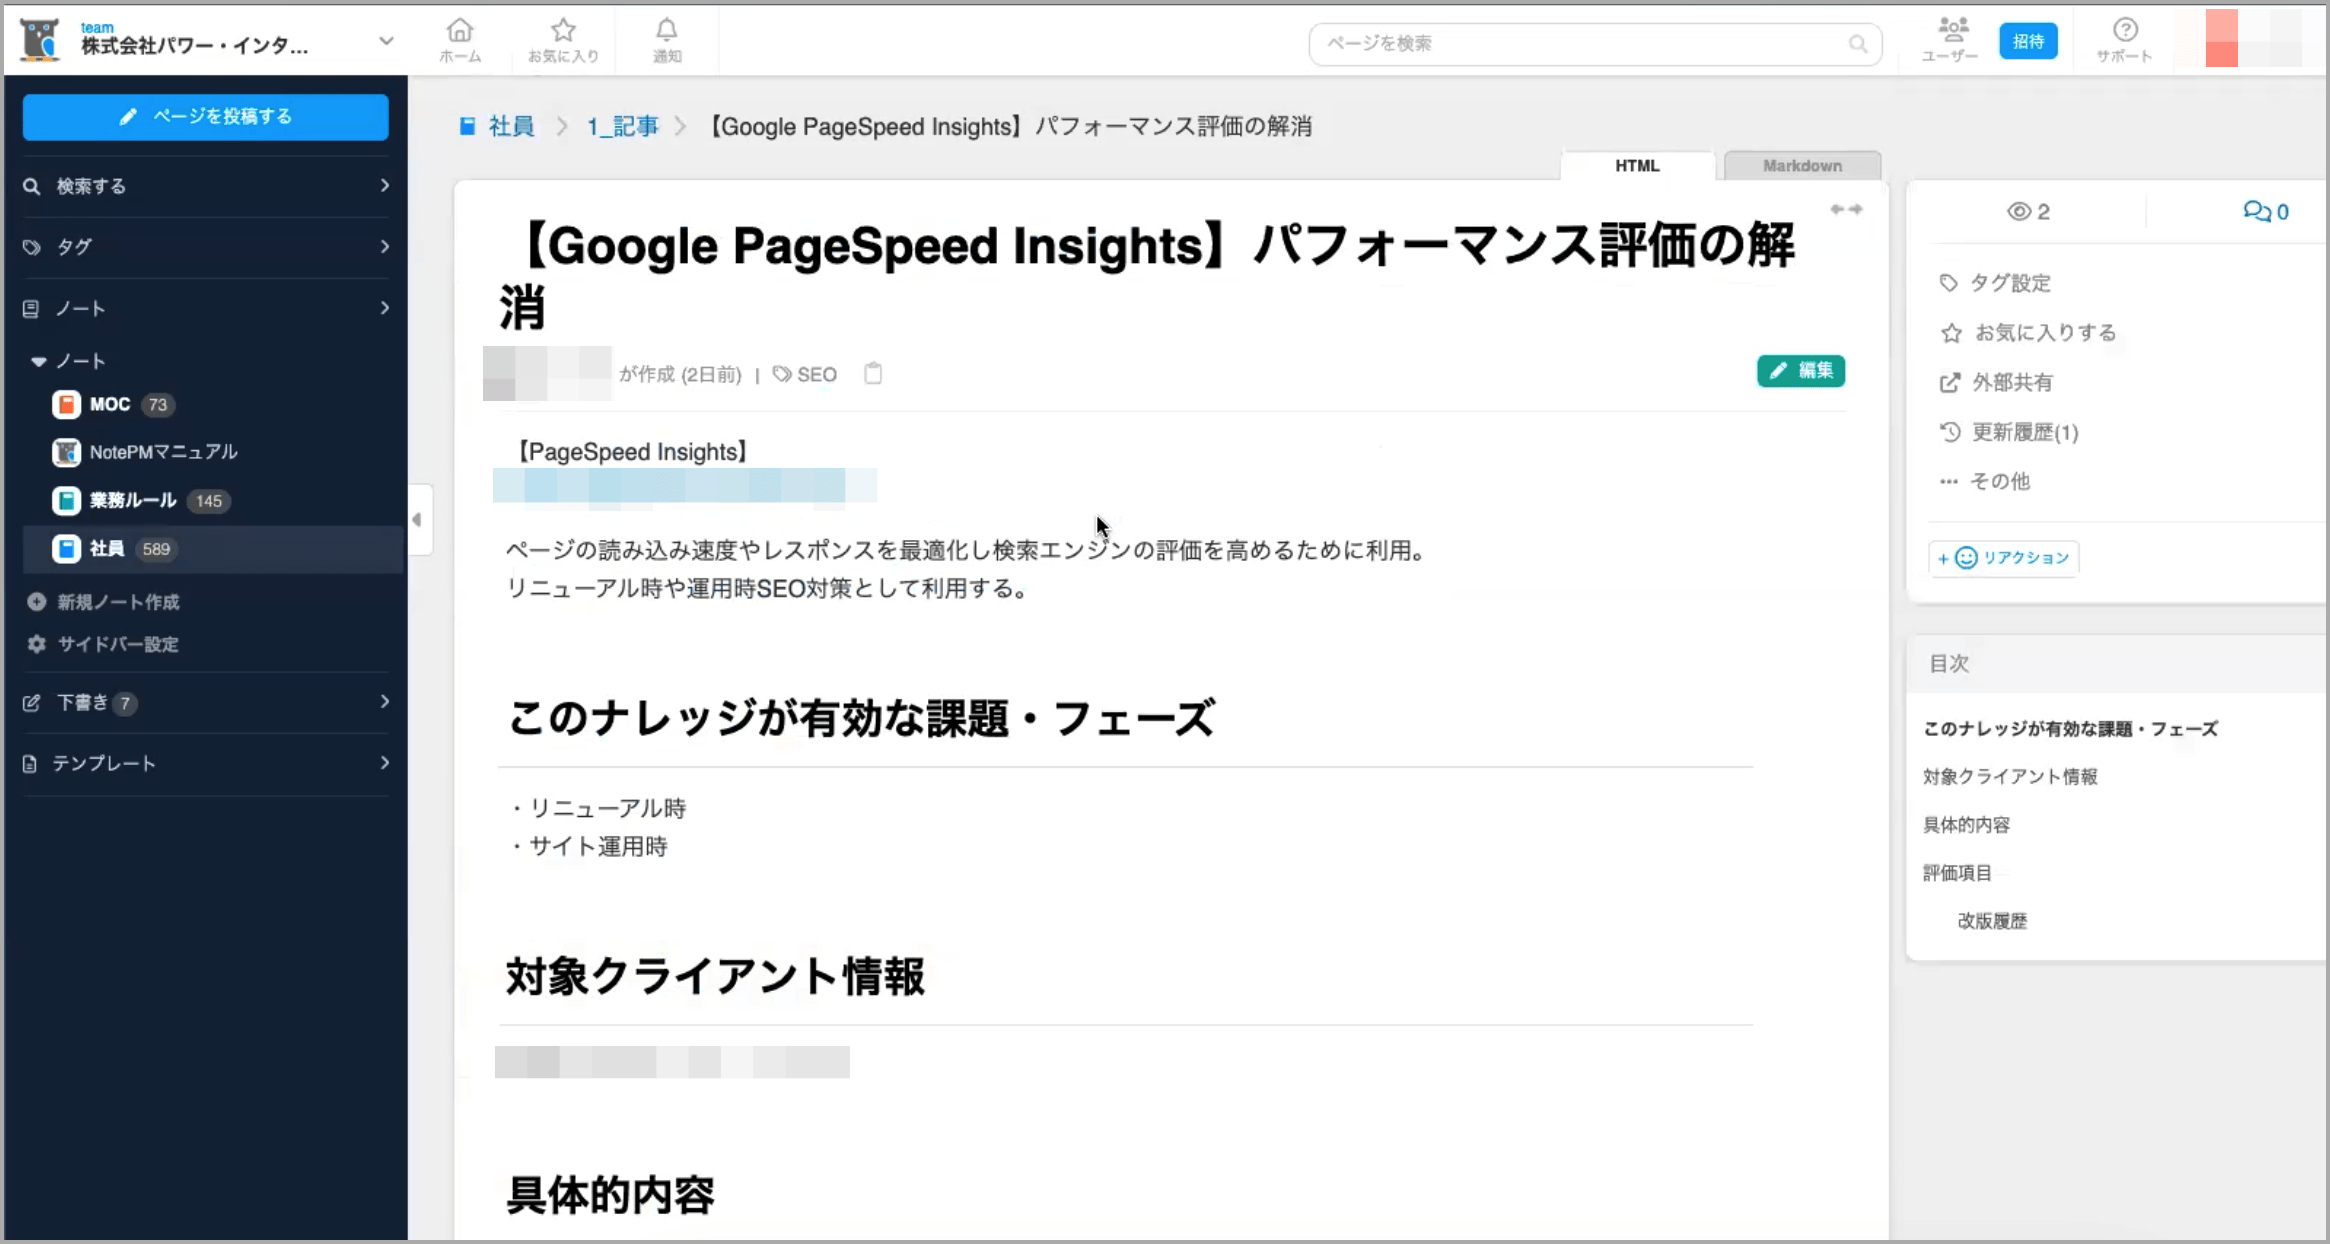Click the ページを検索 search field
This screenshot has width=2330, height=1244.
click(x=1594, y=43)
